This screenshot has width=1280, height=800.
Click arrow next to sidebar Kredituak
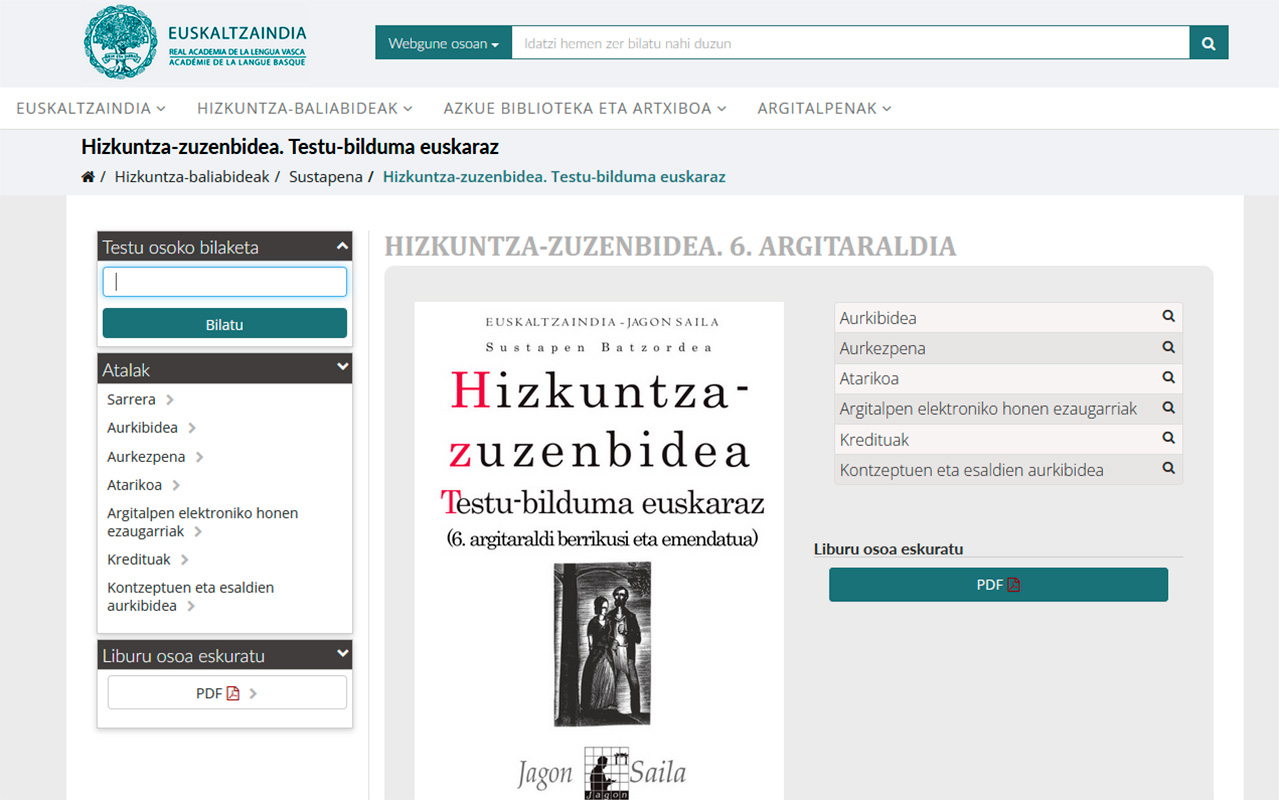point(185,560)
